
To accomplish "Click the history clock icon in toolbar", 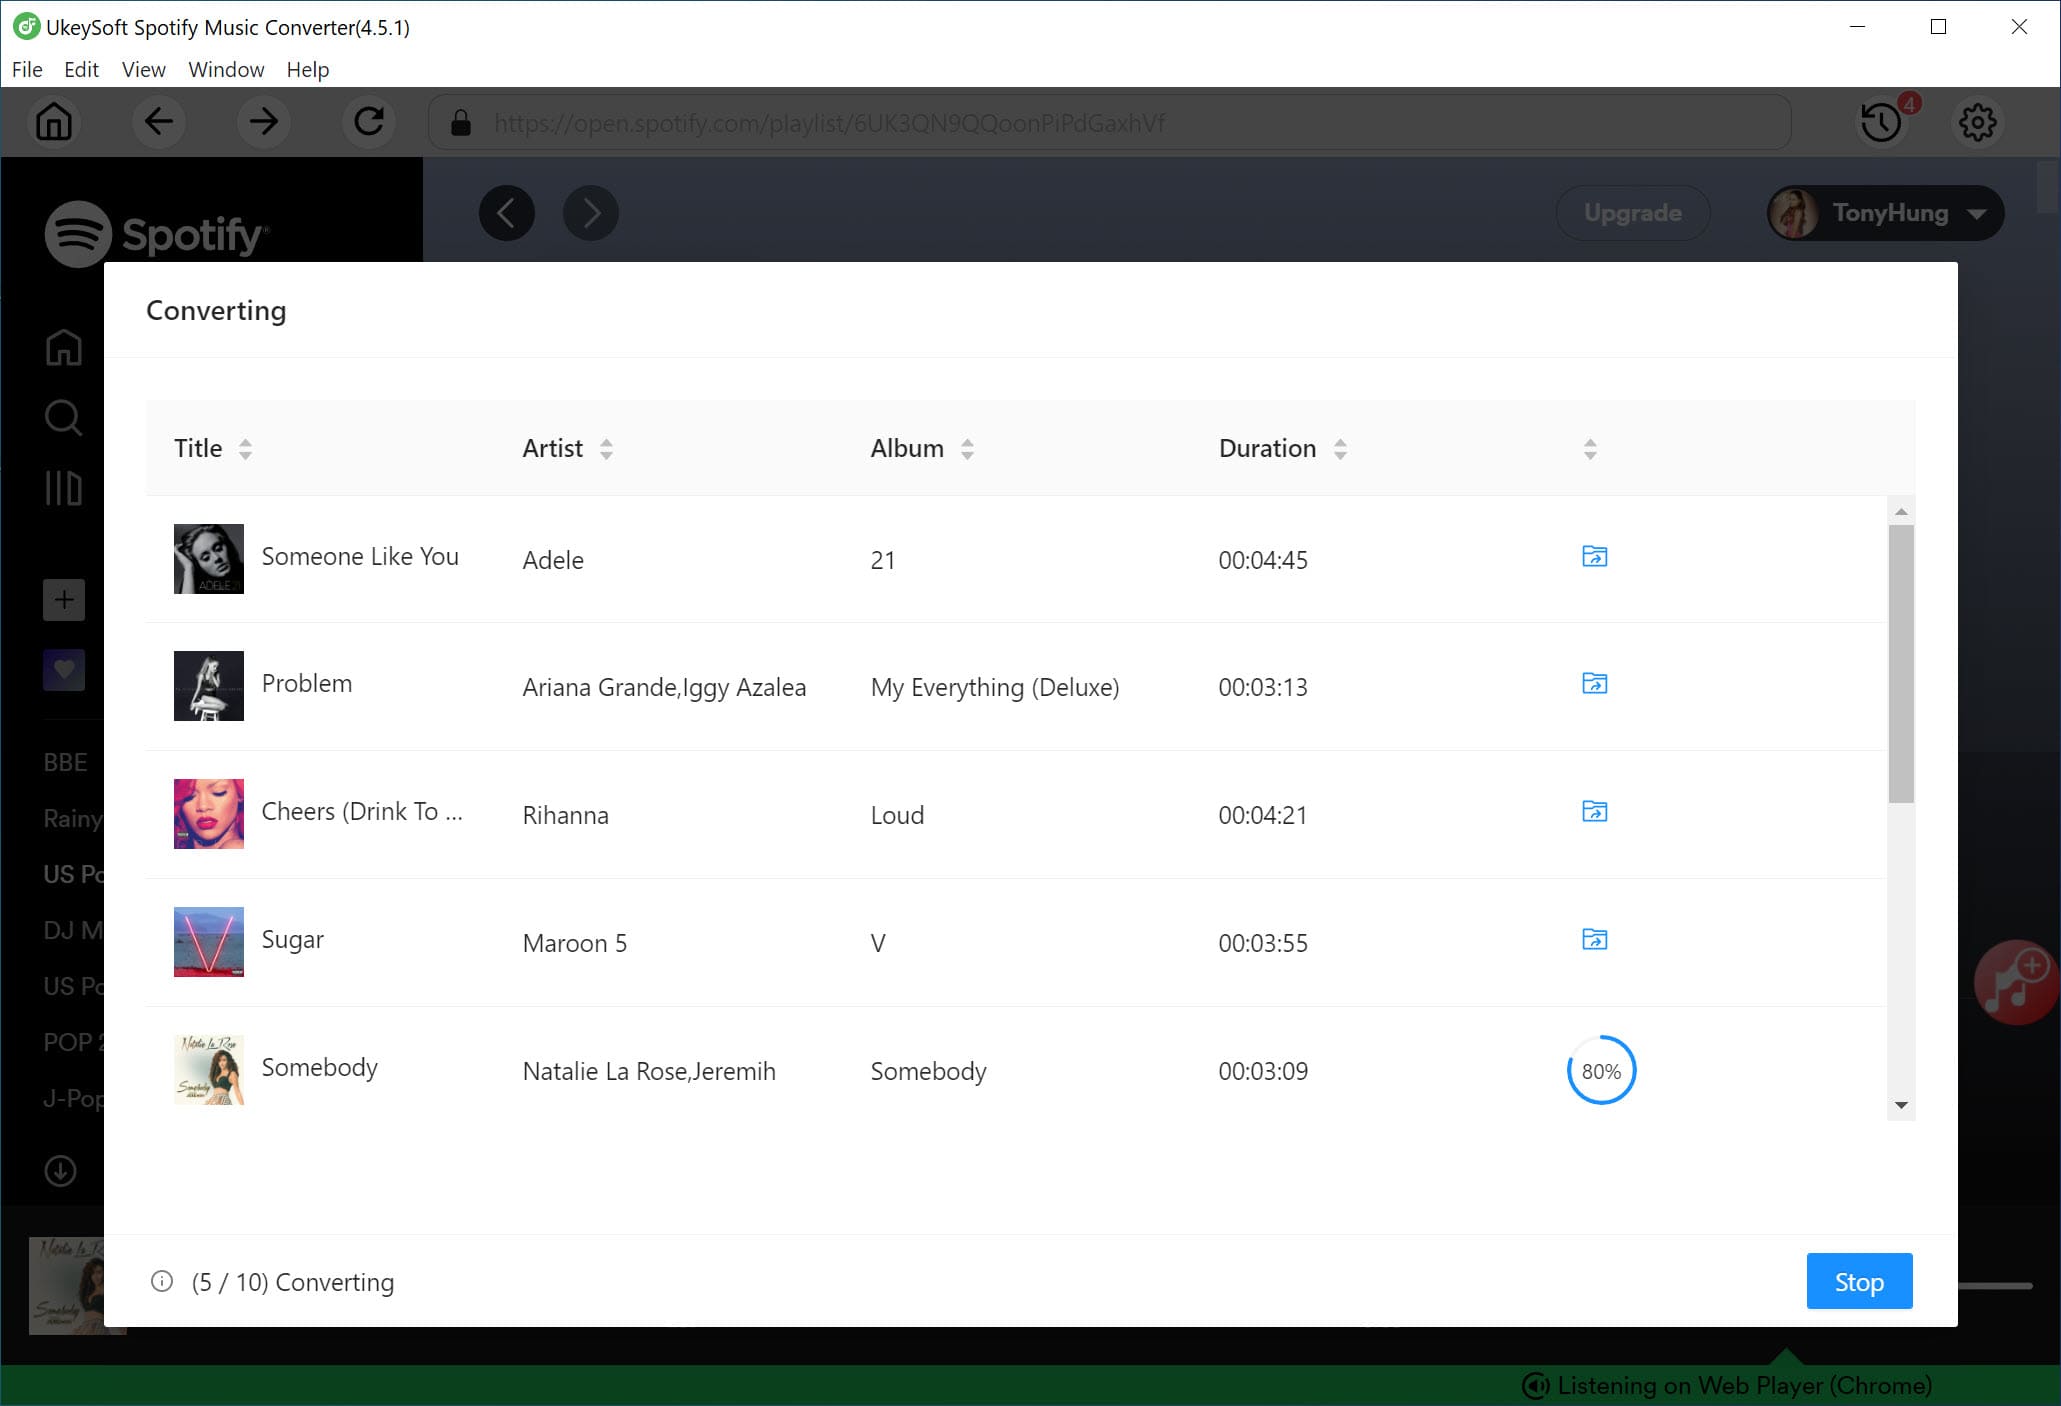I will point(1881,122).
